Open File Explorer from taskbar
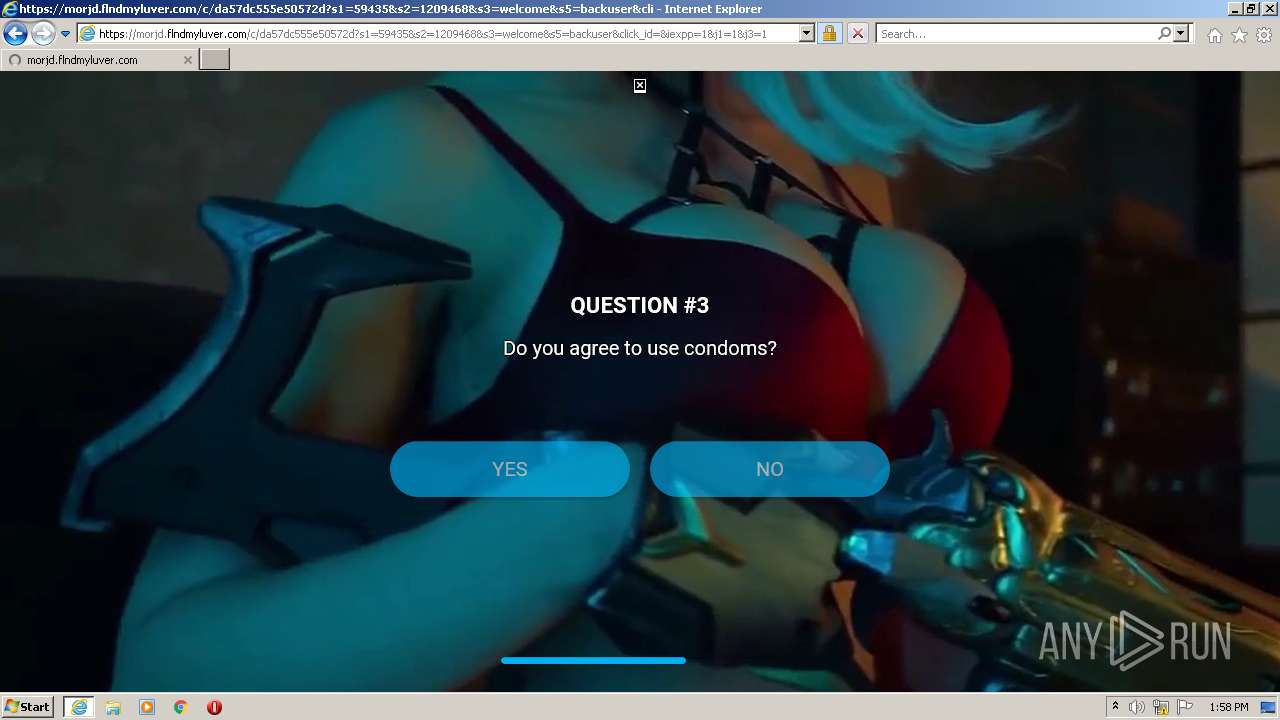Viewport: 1280px width, 720px height. coord(113,707)
